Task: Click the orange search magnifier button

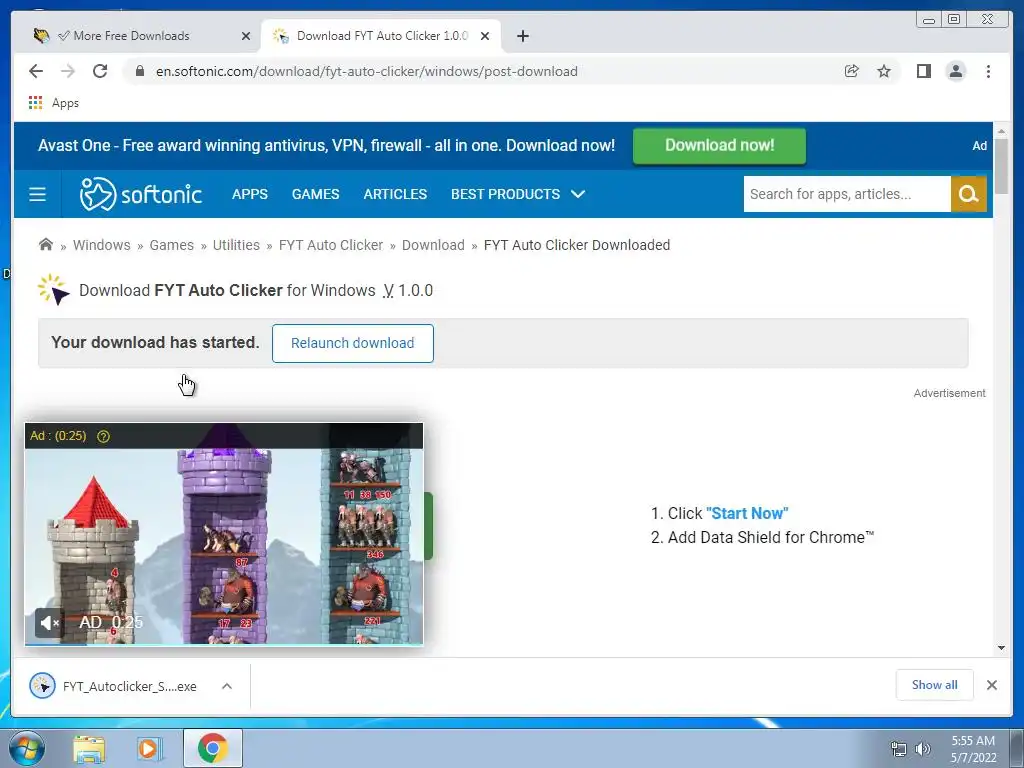Action: click(x=968, y=194)
